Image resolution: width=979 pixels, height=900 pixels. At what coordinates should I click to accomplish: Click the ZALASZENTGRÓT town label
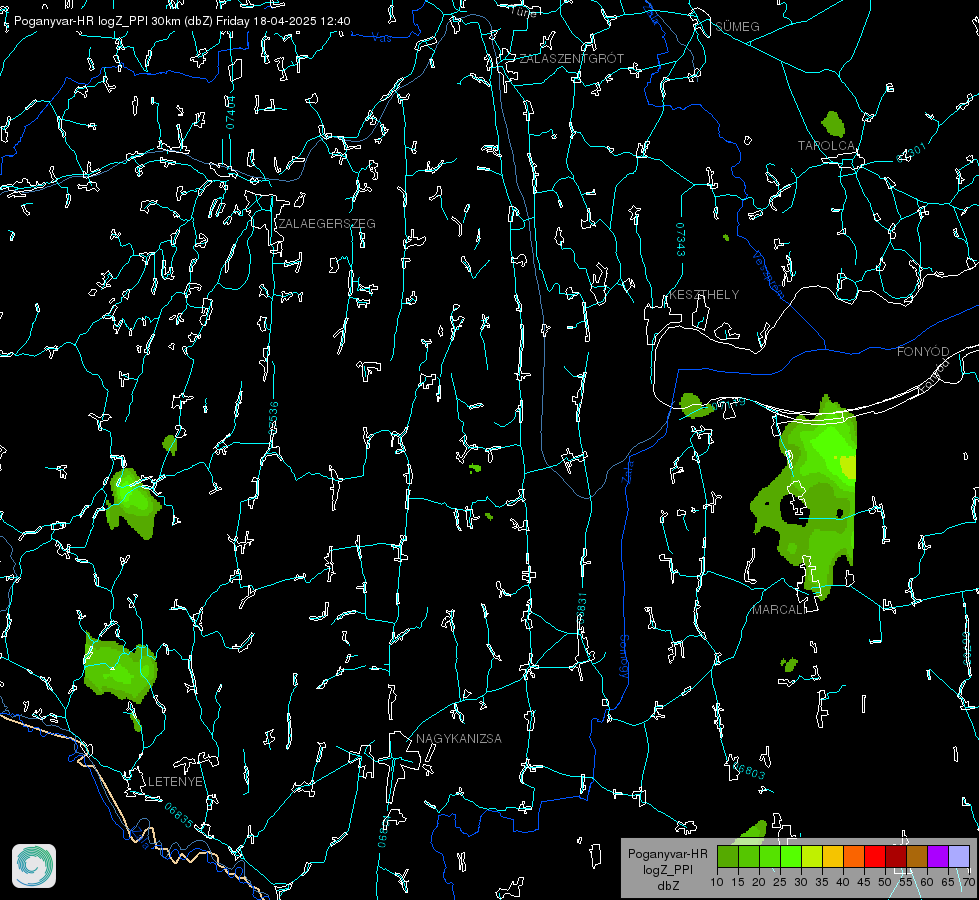click(x=572, y=59)
